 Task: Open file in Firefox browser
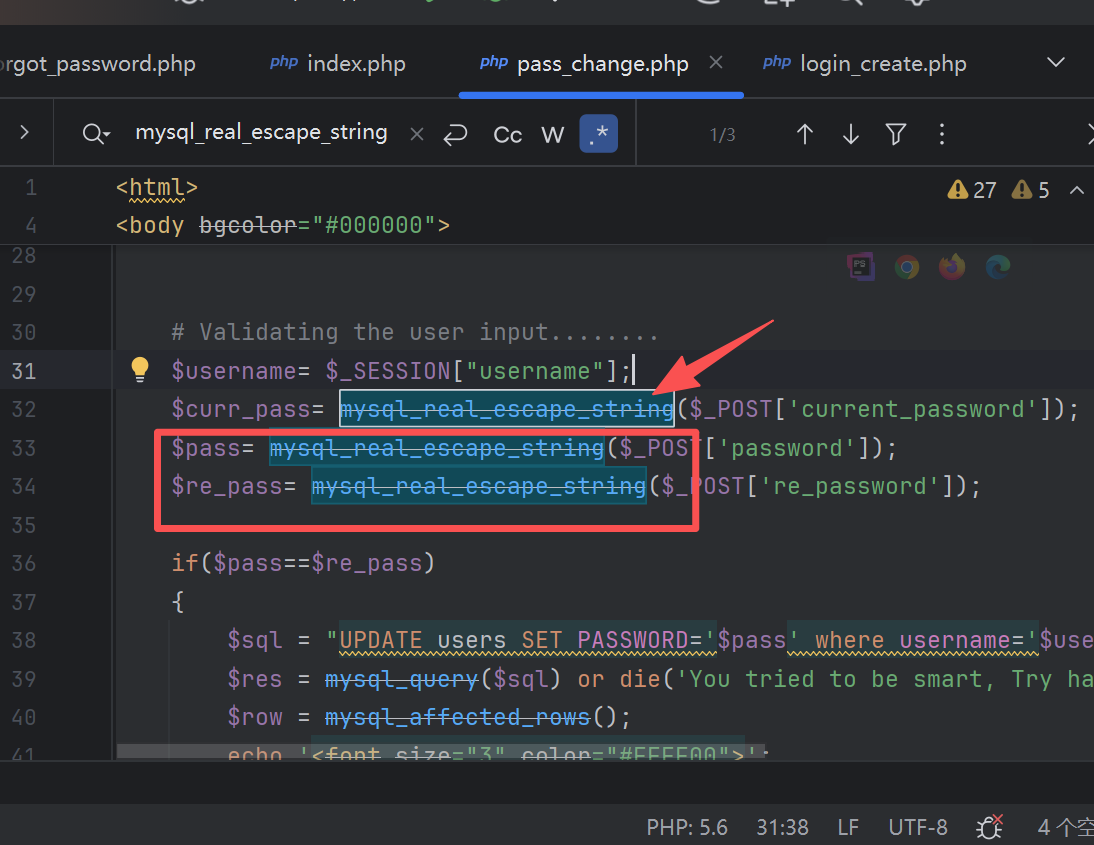coord(952,267)
